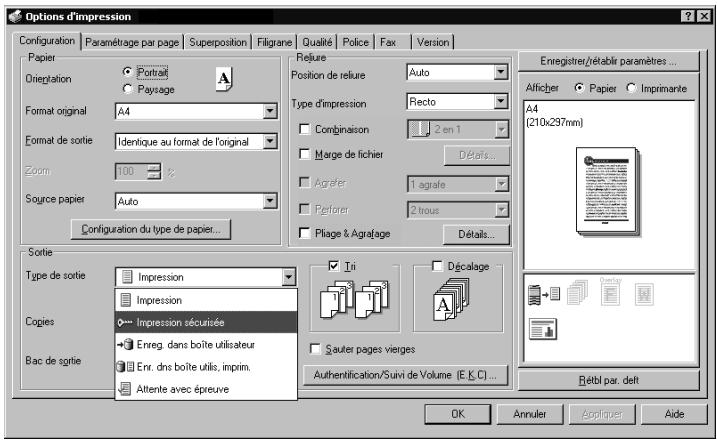Click the Aide button
The image size is (717, 442).
tap(674, 414)
